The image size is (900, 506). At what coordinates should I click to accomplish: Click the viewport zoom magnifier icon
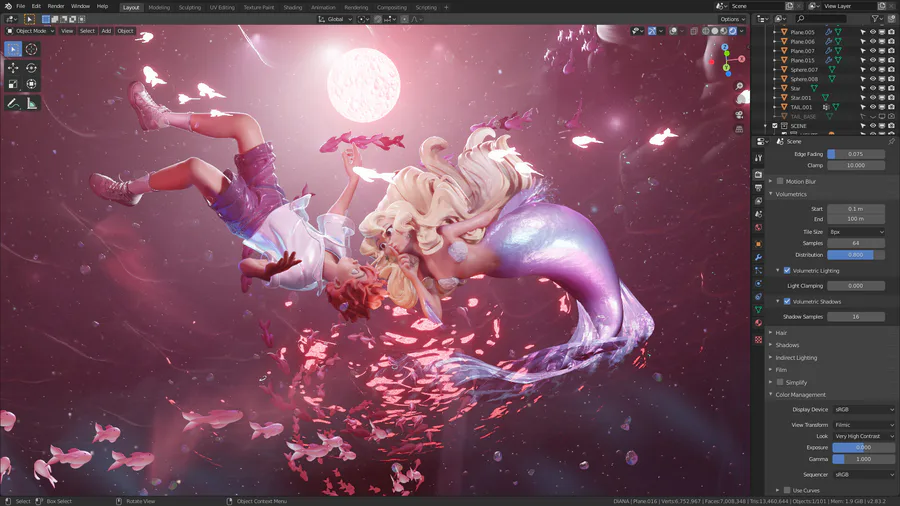pos(739,86)
